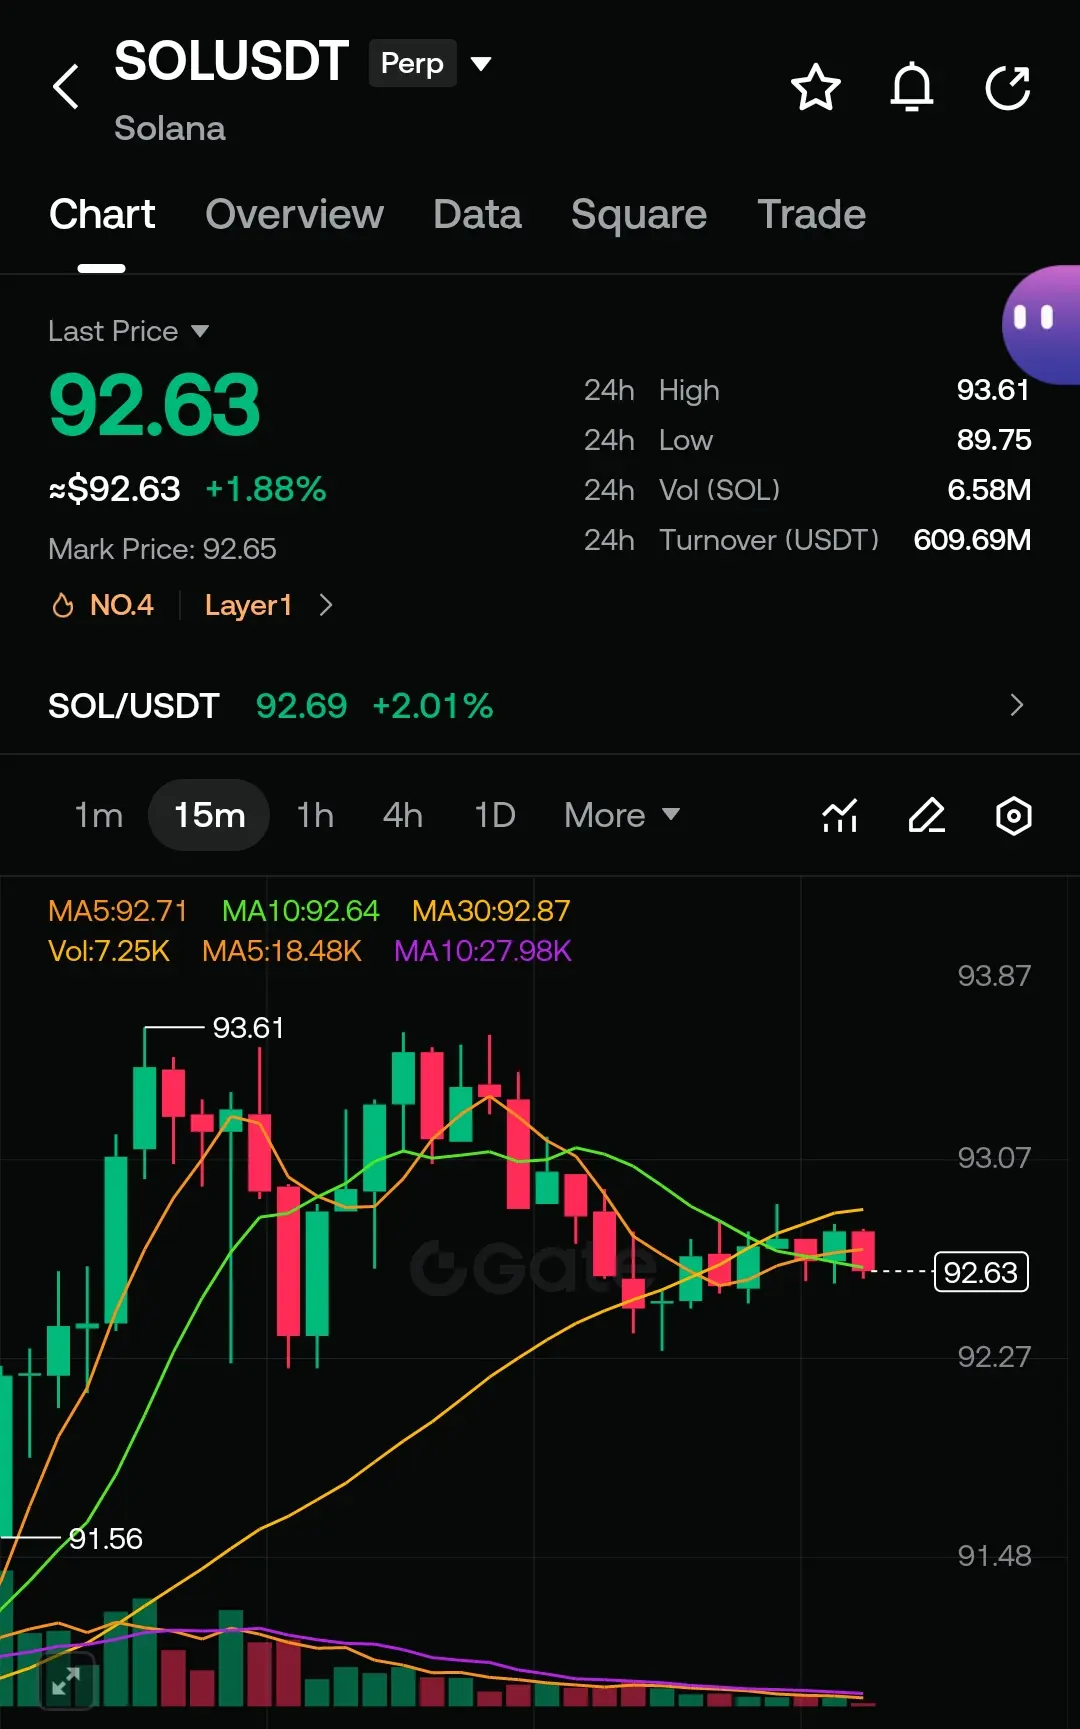
Task: Open chart settings hexagon icon
Action: [x=1014, y=815]
